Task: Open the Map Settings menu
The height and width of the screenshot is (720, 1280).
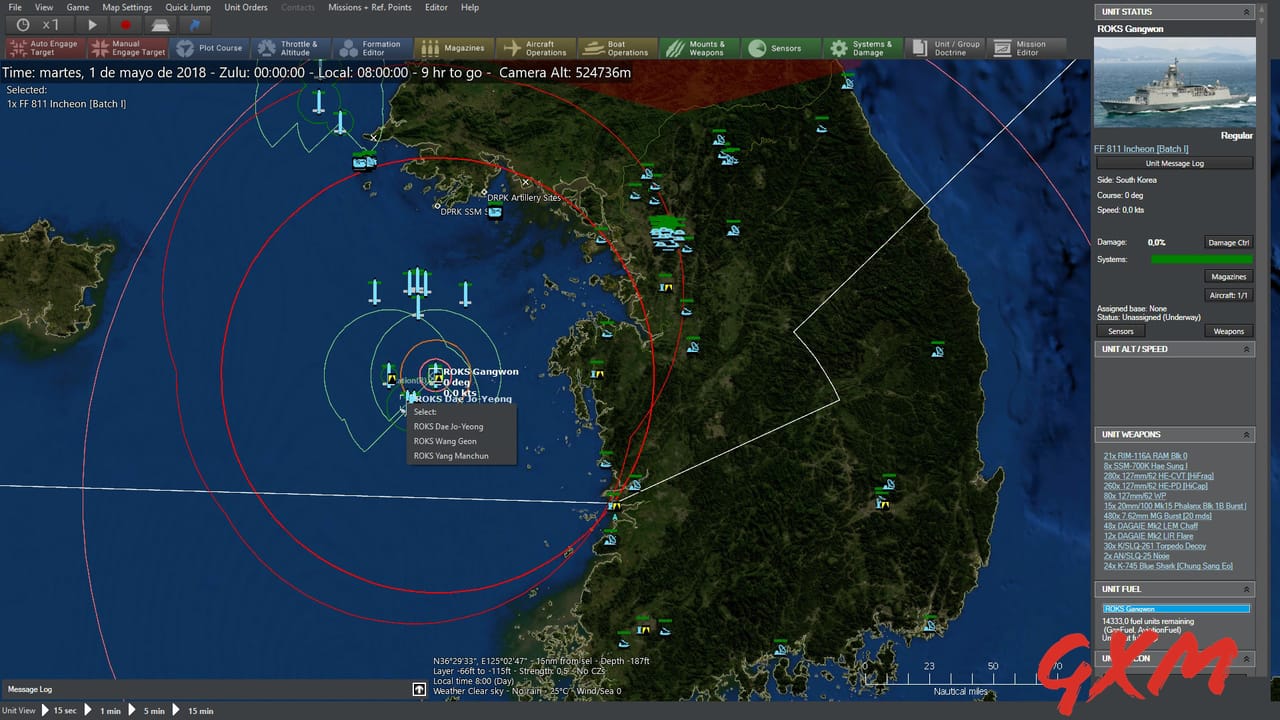Action: (x=127, y=7)
